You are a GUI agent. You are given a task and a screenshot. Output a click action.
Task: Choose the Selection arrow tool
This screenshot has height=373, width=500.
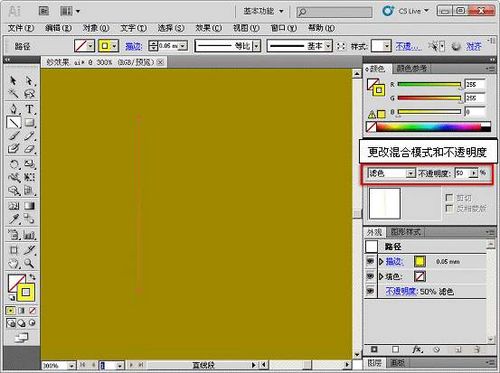click(13, 80)
